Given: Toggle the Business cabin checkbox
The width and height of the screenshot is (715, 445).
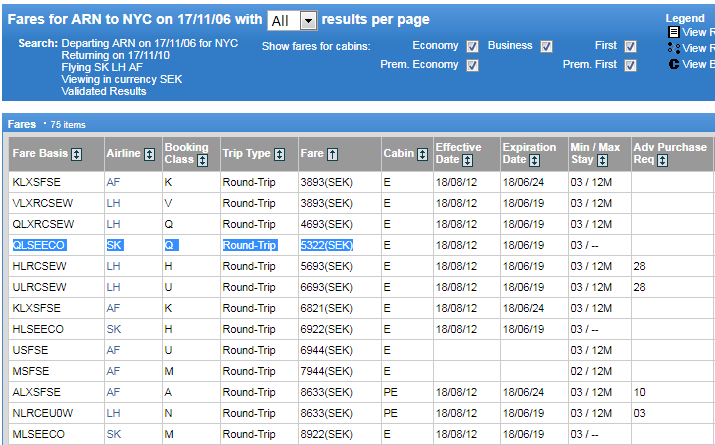Looking at the screenshot, I should (546, 46).
